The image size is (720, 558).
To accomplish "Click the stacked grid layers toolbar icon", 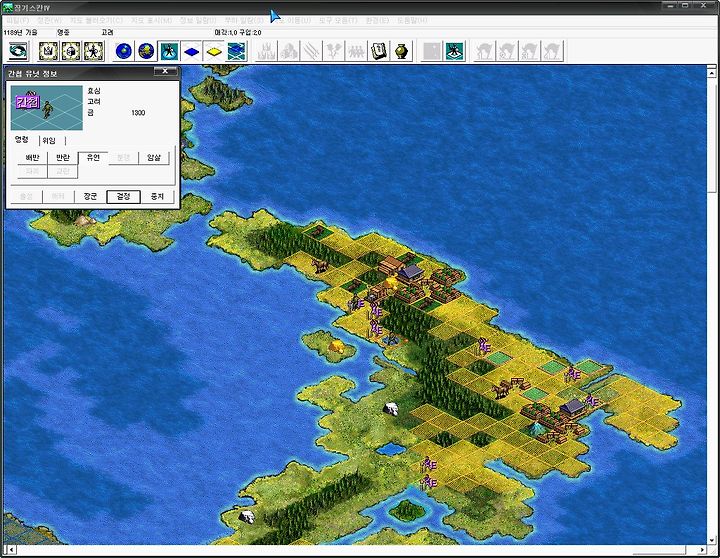I will click(x=236, y=51).
